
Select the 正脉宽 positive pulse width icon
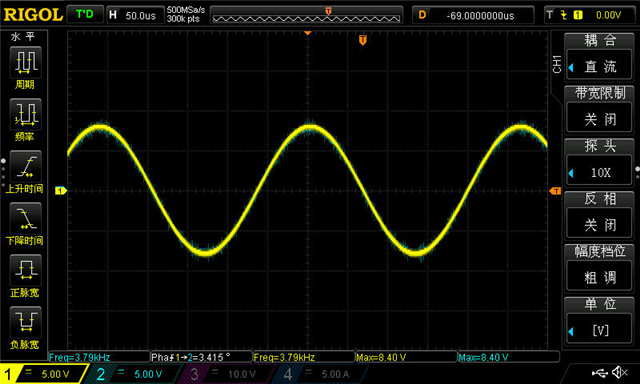(25, 270)
